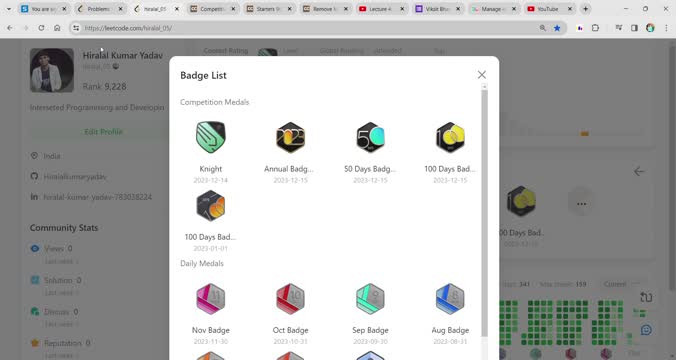Click the Edit Profile button
This screenshot has width=676, height=360.
103,131
